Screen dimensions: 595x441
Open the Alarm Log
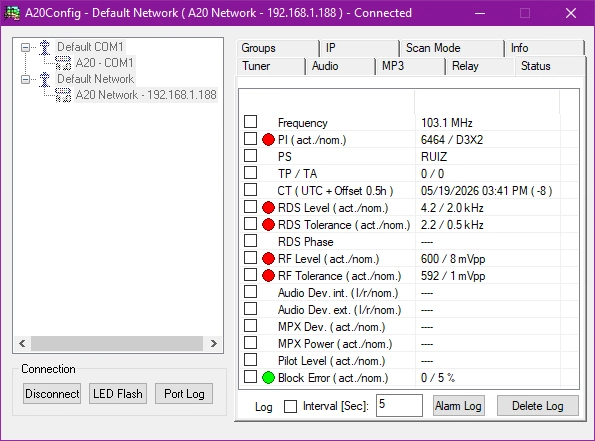coord(458,406)
